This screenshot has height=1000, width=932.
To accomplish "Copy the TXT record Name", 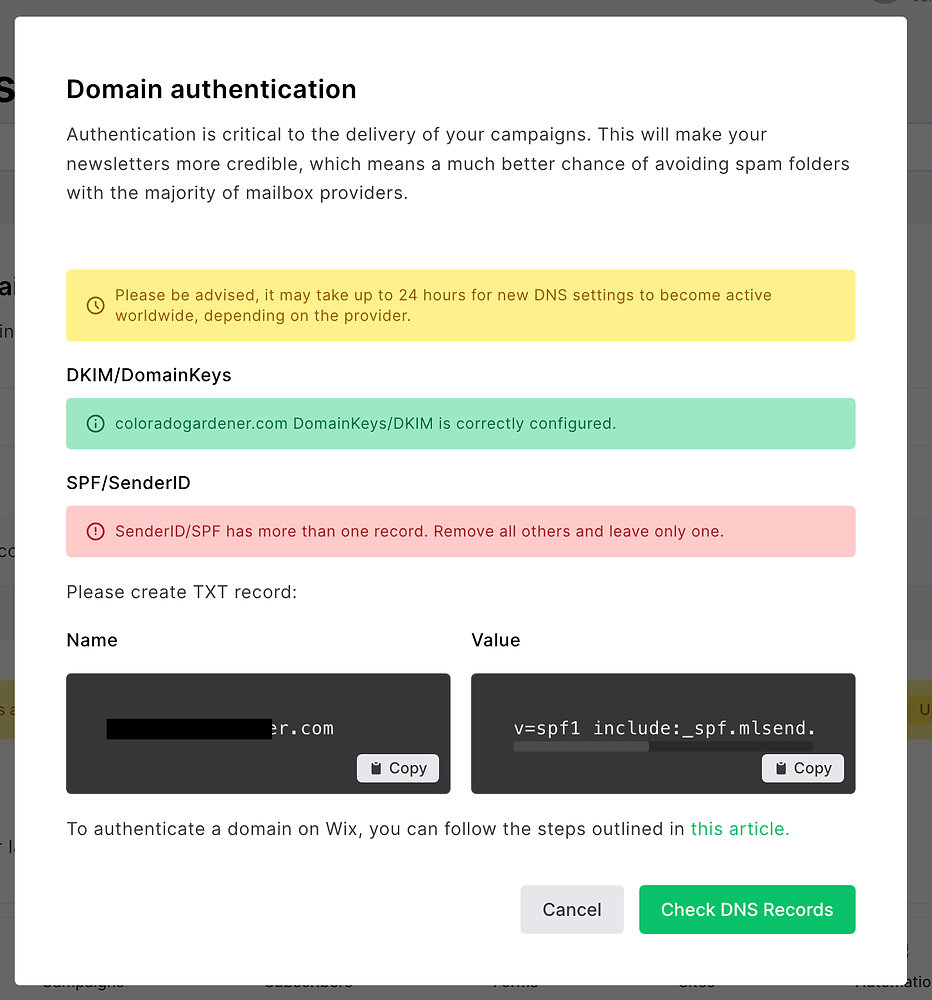I will click(397, 768).
